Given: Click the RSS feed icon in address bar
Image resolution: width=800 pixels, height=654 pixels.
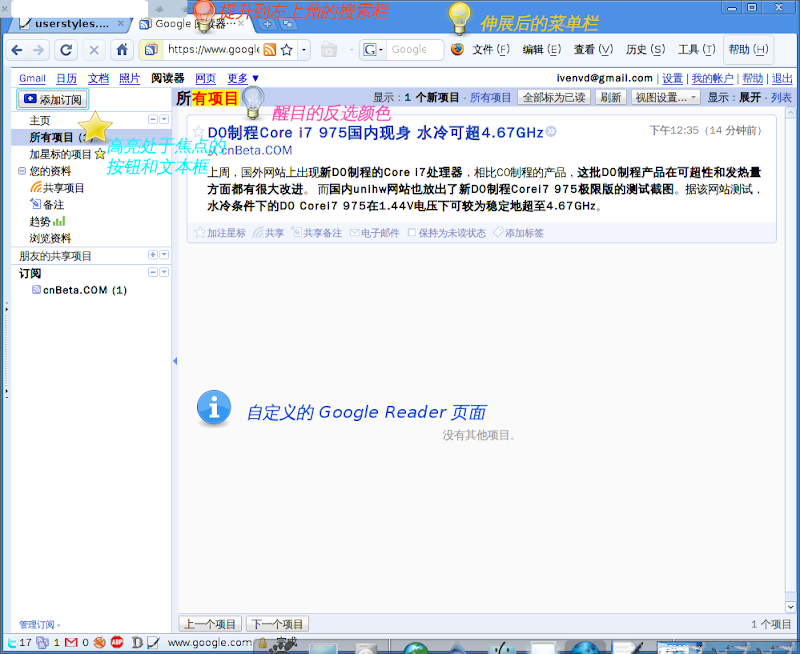Looking at the screenshot, I should click(270, 49).
